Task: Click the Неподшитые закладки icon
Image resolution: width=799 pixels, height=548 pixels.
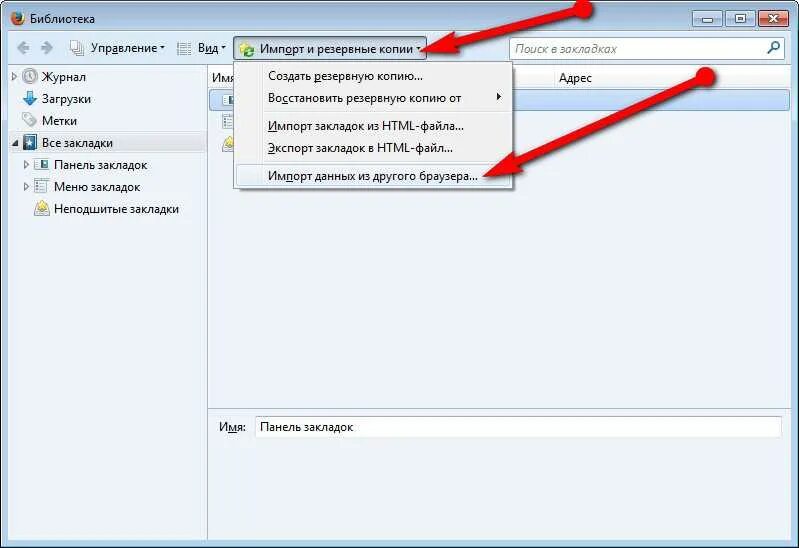Action: pos(42,208)
